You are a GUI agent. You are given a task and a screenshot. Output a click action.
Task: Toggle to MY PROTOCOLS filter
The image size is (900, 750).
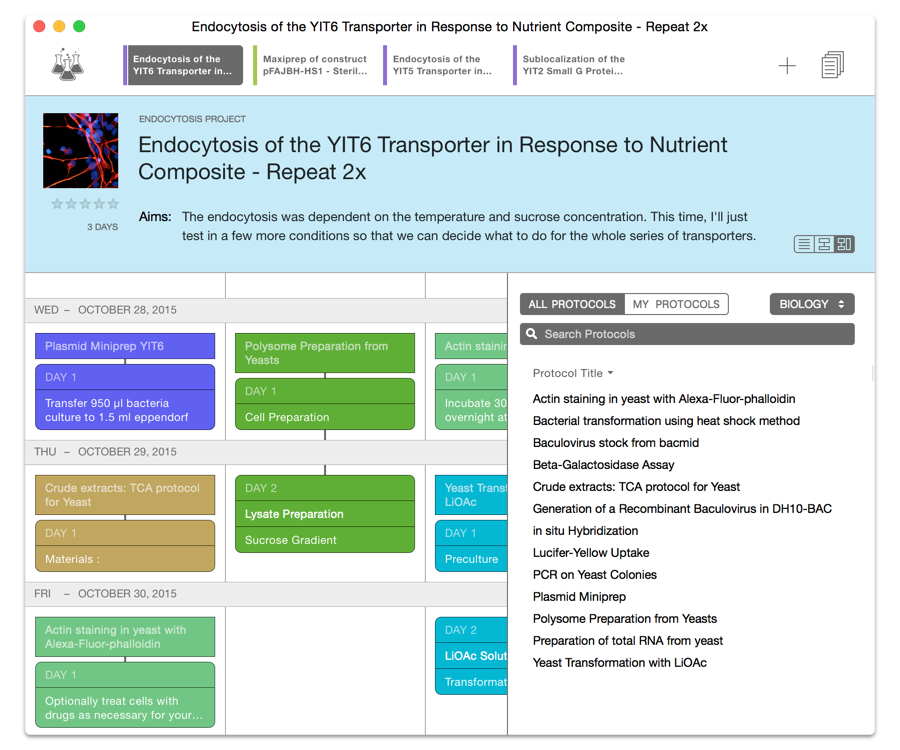tap(676, 304)
